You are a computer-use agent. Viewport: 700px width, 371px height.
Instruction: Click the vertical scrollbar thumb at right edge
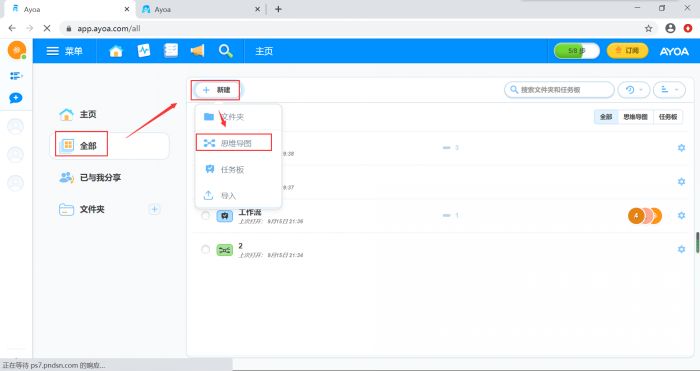[x=697, y=242]
